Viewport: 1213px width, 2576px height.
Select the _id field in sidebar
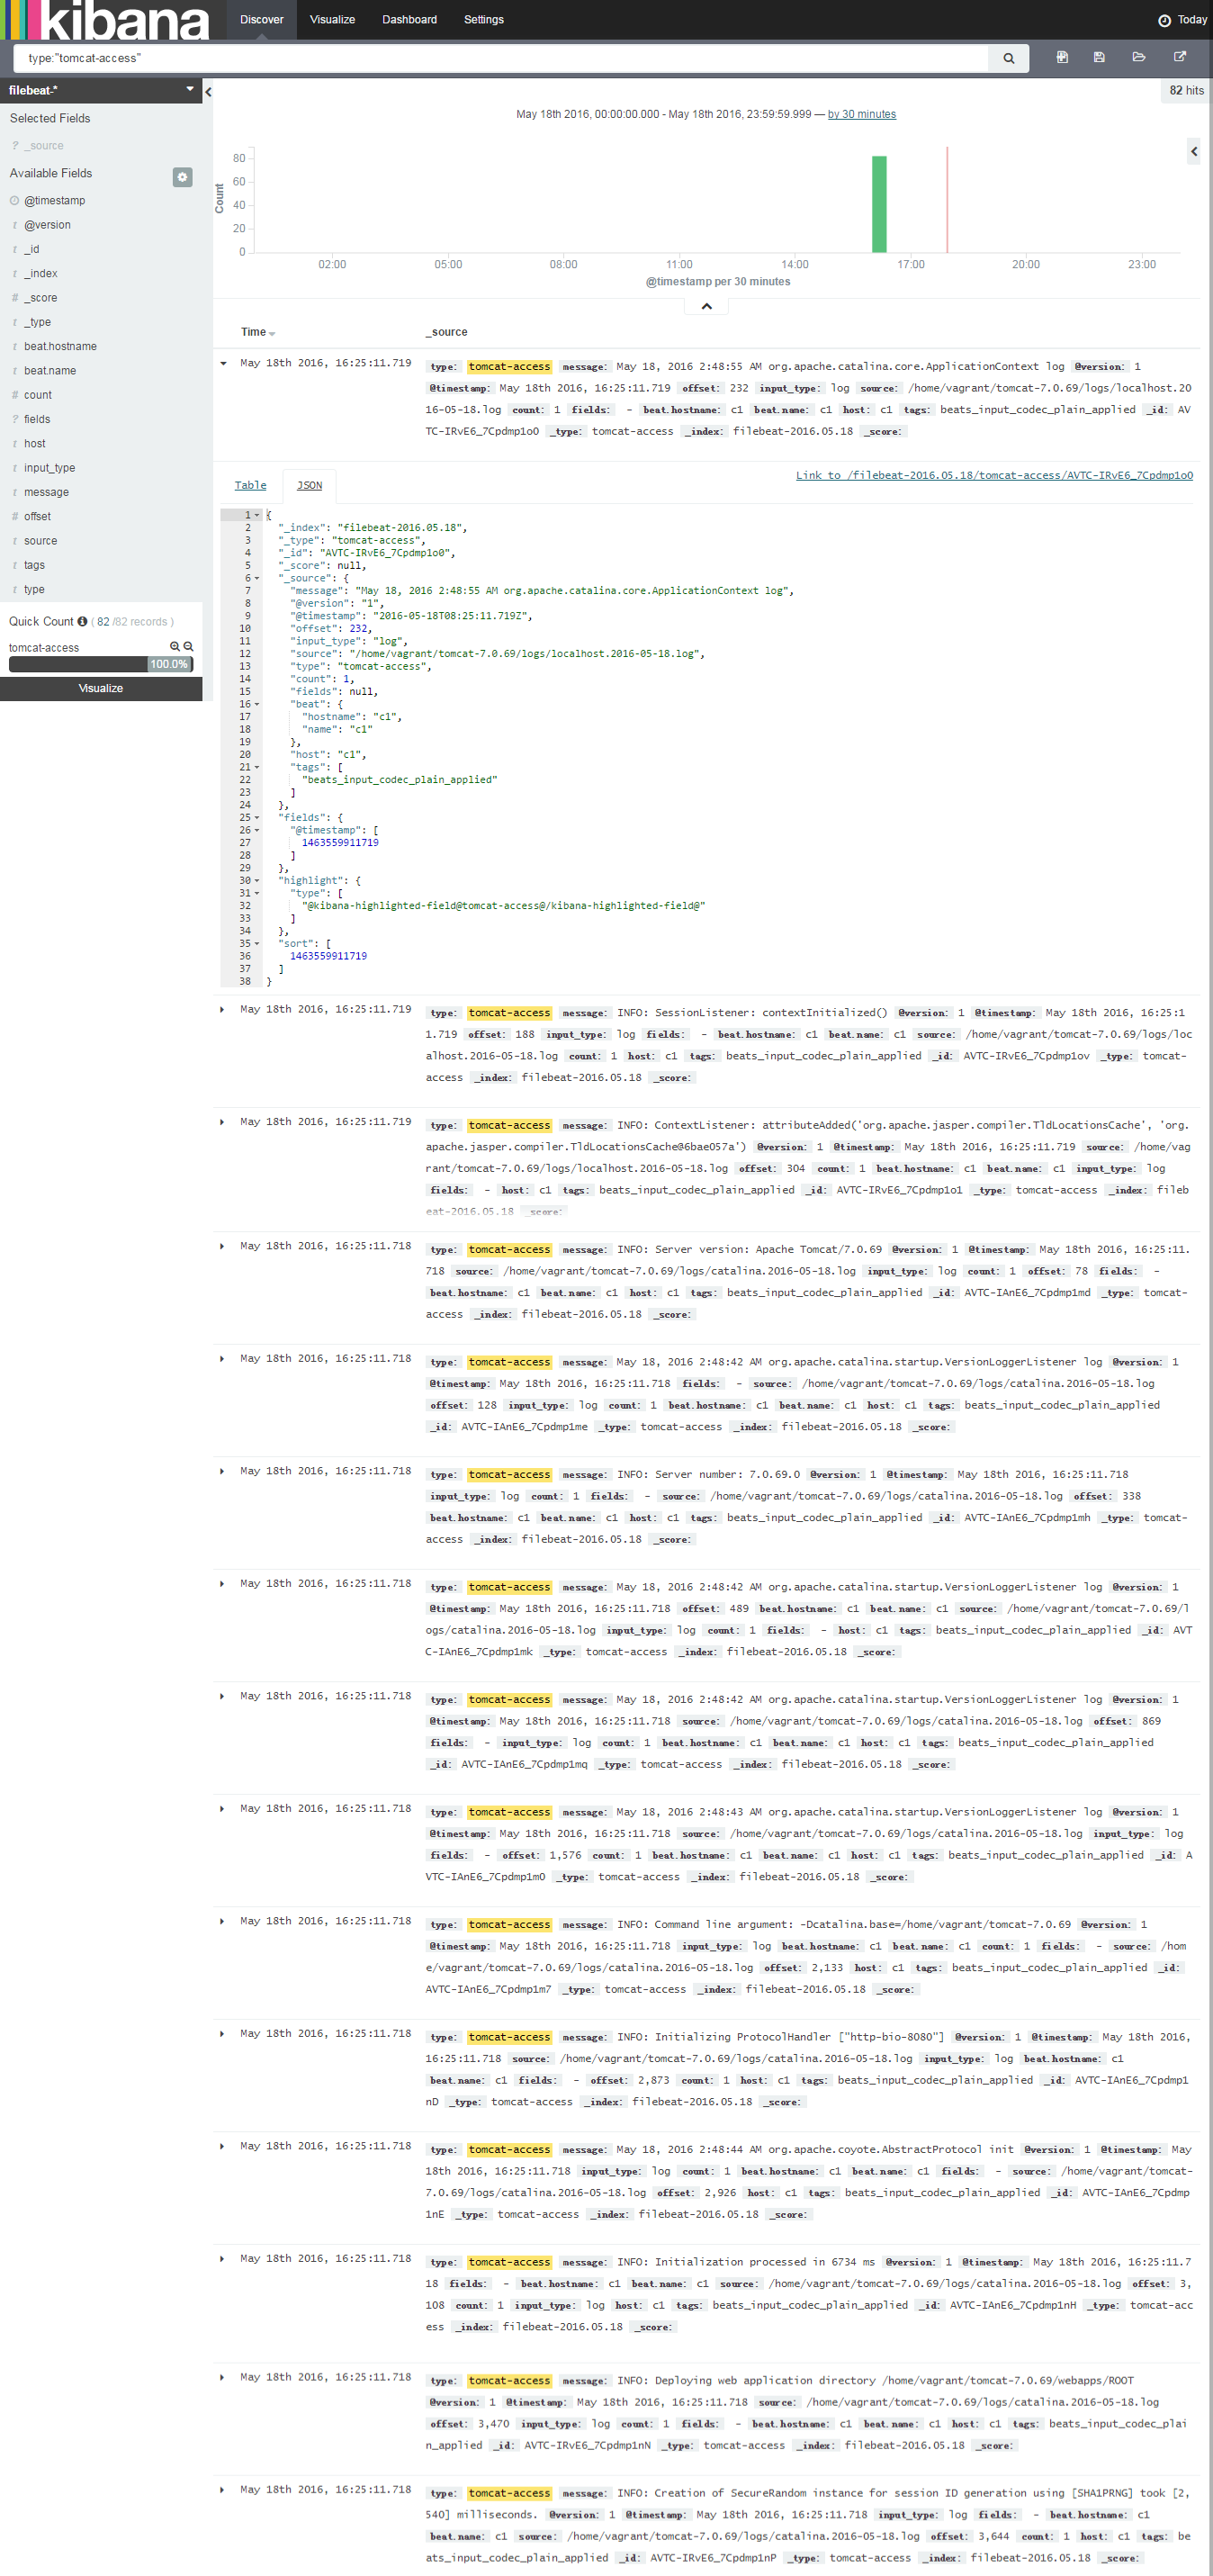(32, 249)
